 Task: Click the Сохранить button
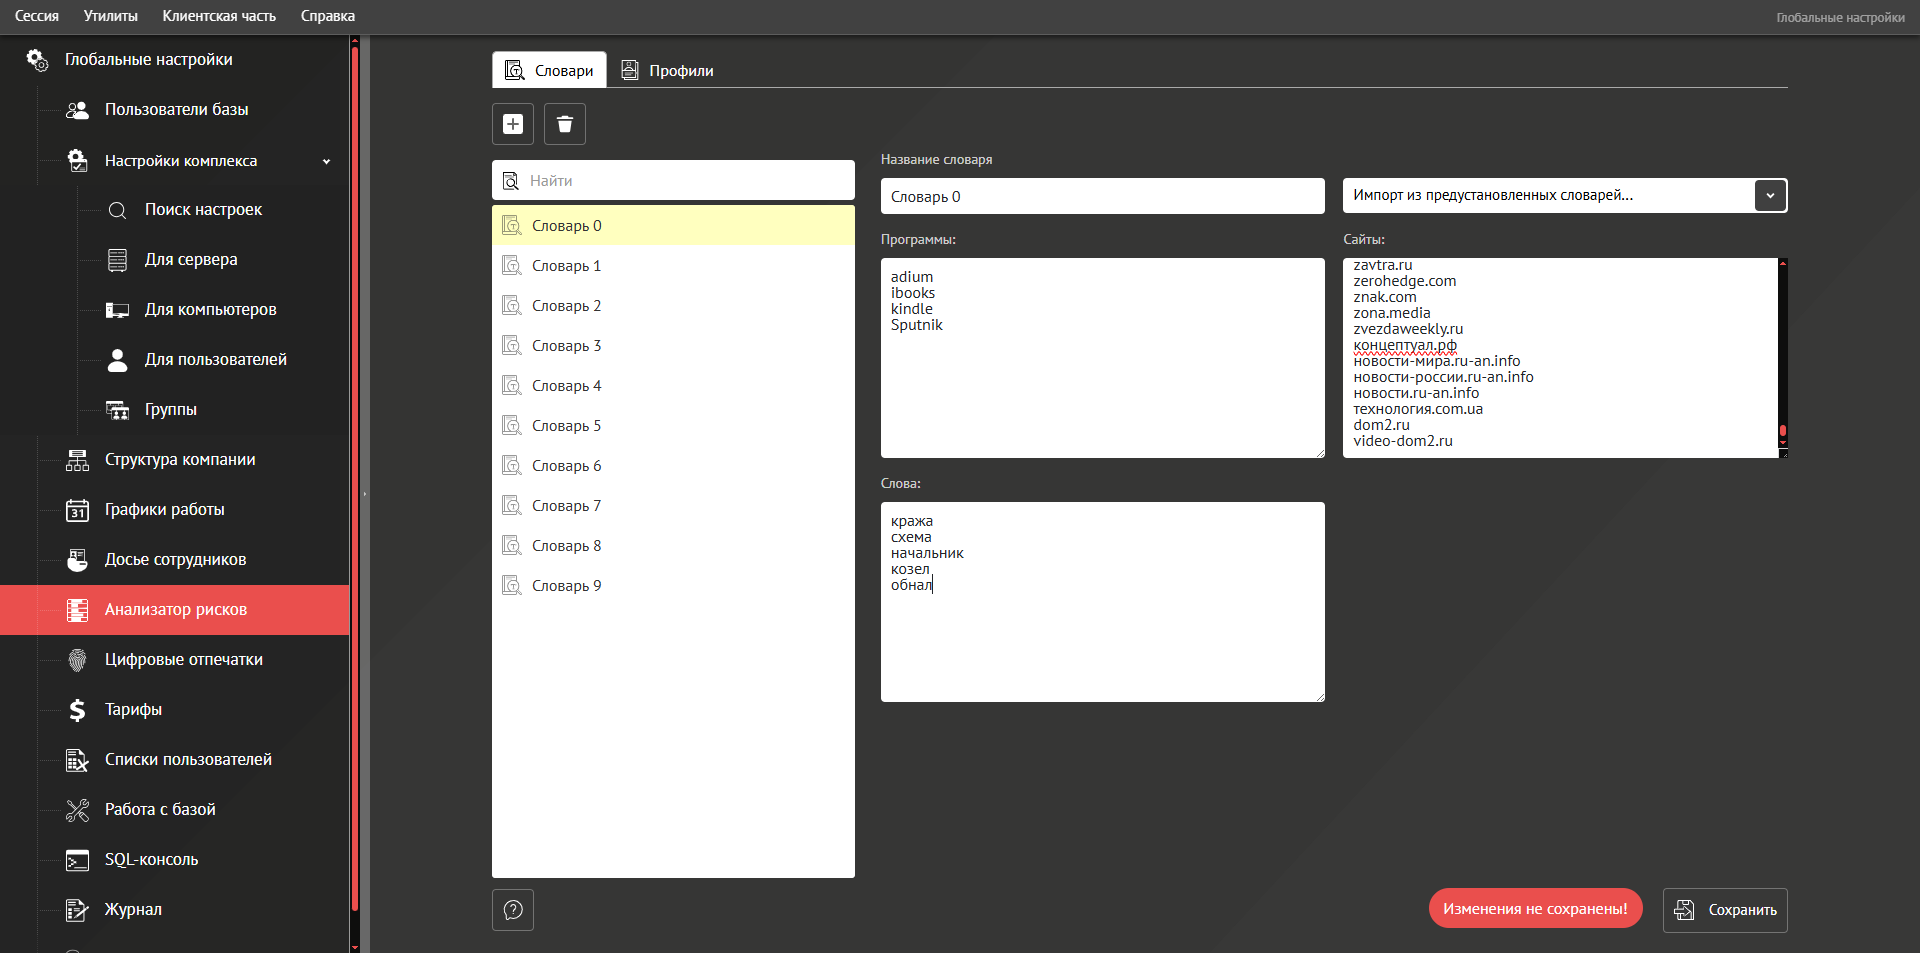[x=1725, y=910]
